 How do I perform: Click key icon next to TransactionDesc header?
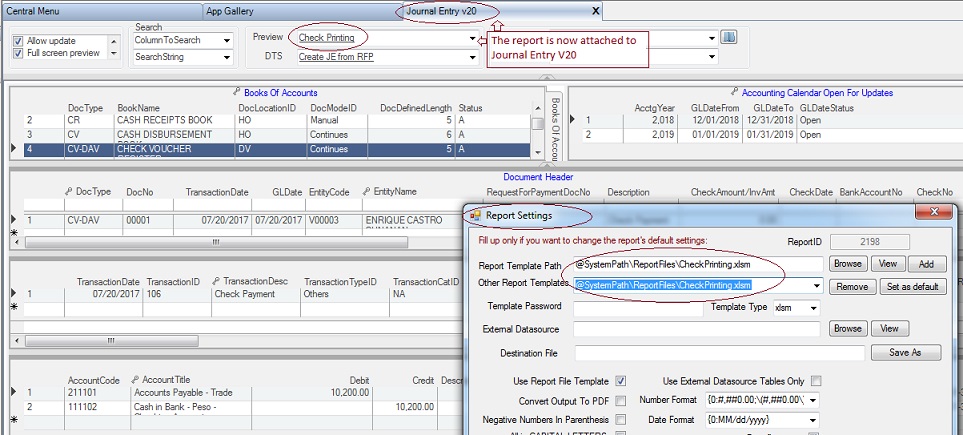pos(216,281)
